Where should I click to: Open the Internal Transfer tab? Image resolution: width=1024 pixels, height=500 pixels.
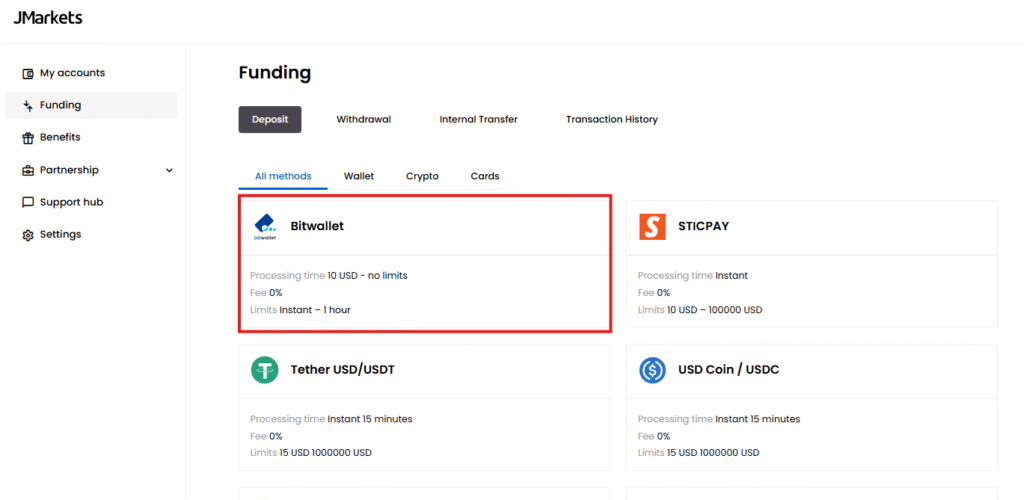(x=478, y=119)
